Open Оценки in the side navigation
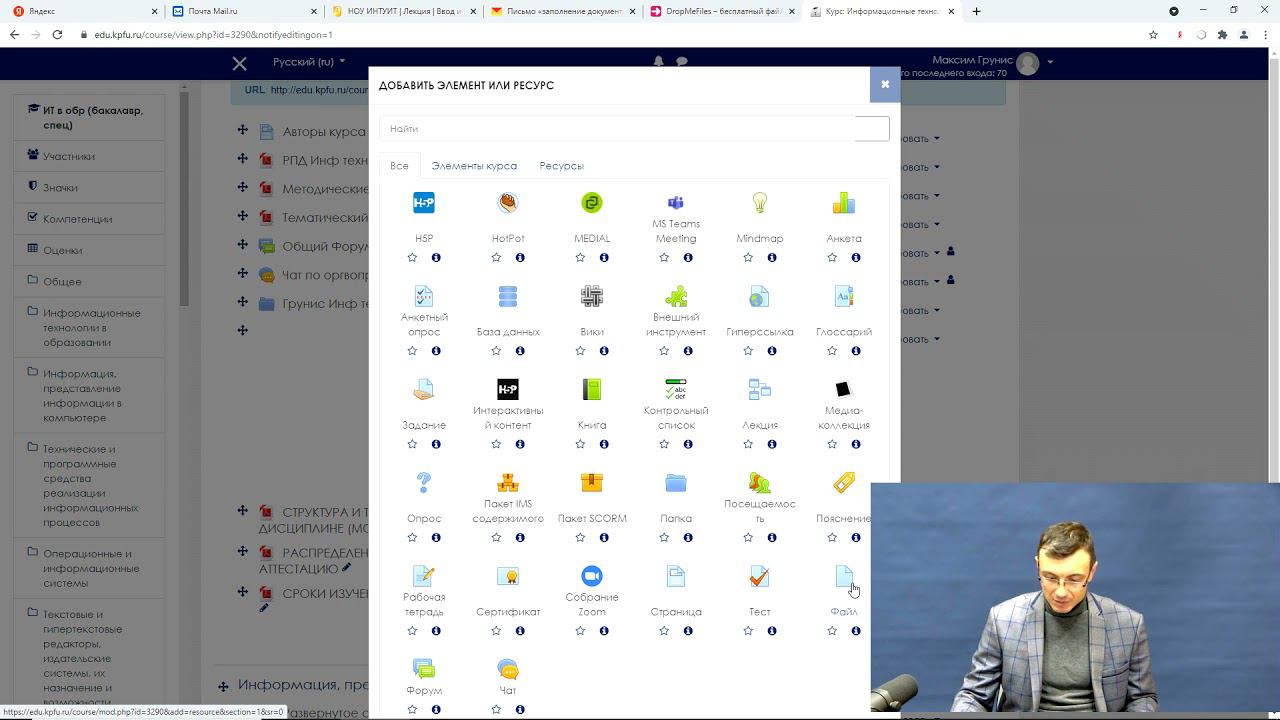 [x=62, y=250]
